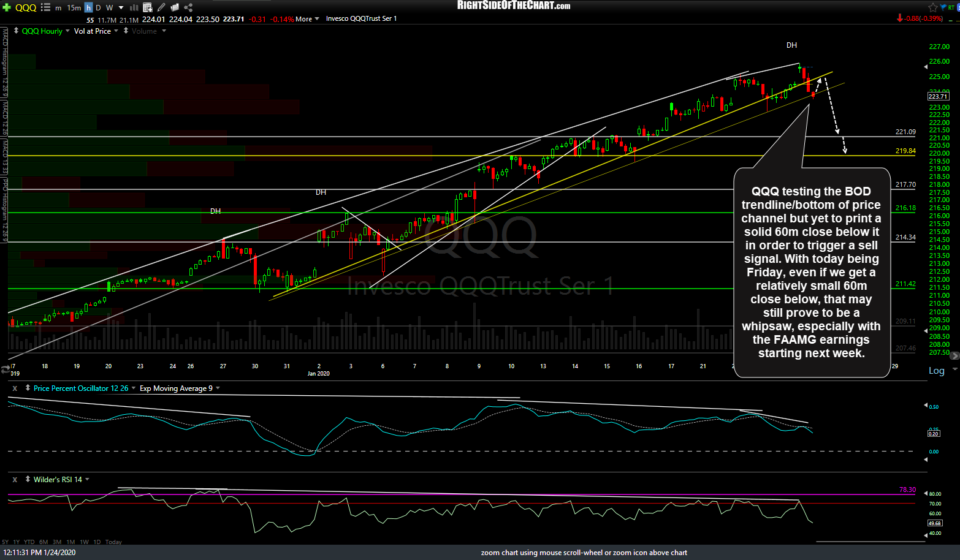Screen dimensions: 960x560
Task: Switch to the 15m timeframe
Action: click(74, 8)
